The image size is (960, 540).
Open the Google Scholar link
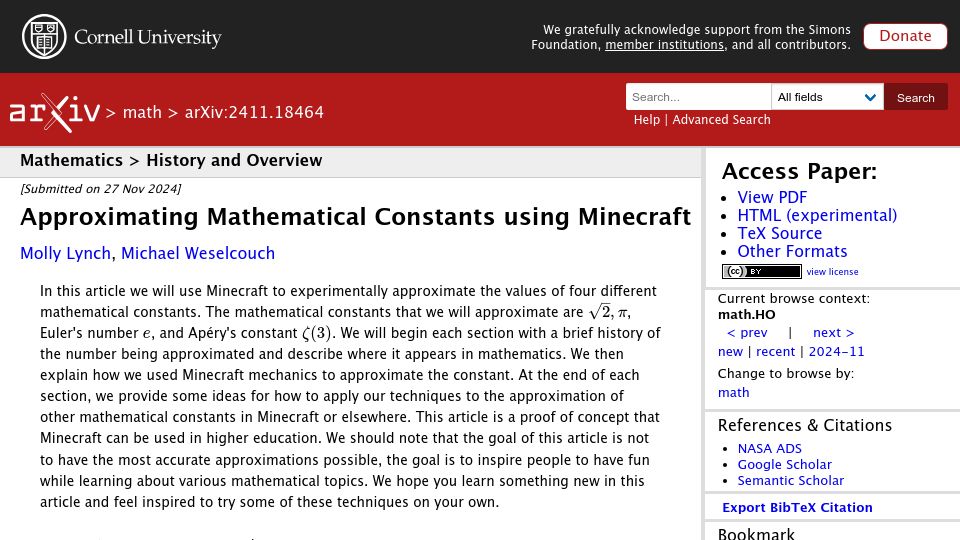(784, 465)
